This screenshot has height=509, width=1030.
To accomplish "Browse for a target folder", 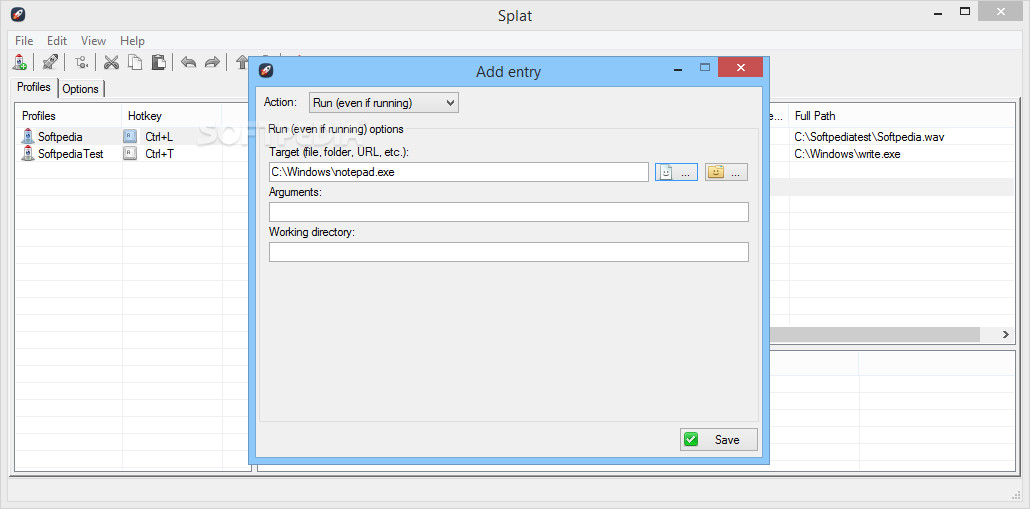I will (x=727, y=172).
